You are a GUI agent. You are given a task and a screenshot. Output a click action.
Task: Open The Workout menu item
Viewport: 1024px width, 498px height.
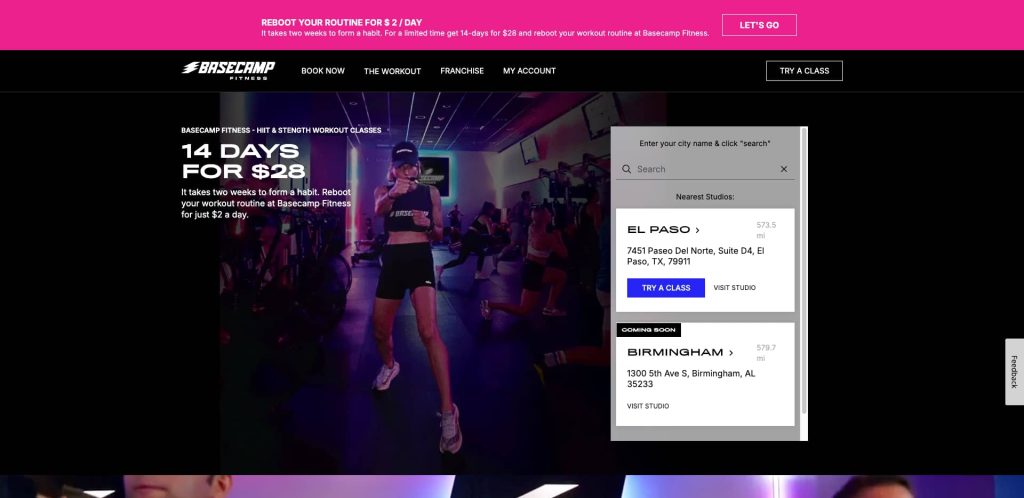click(392, 71)
